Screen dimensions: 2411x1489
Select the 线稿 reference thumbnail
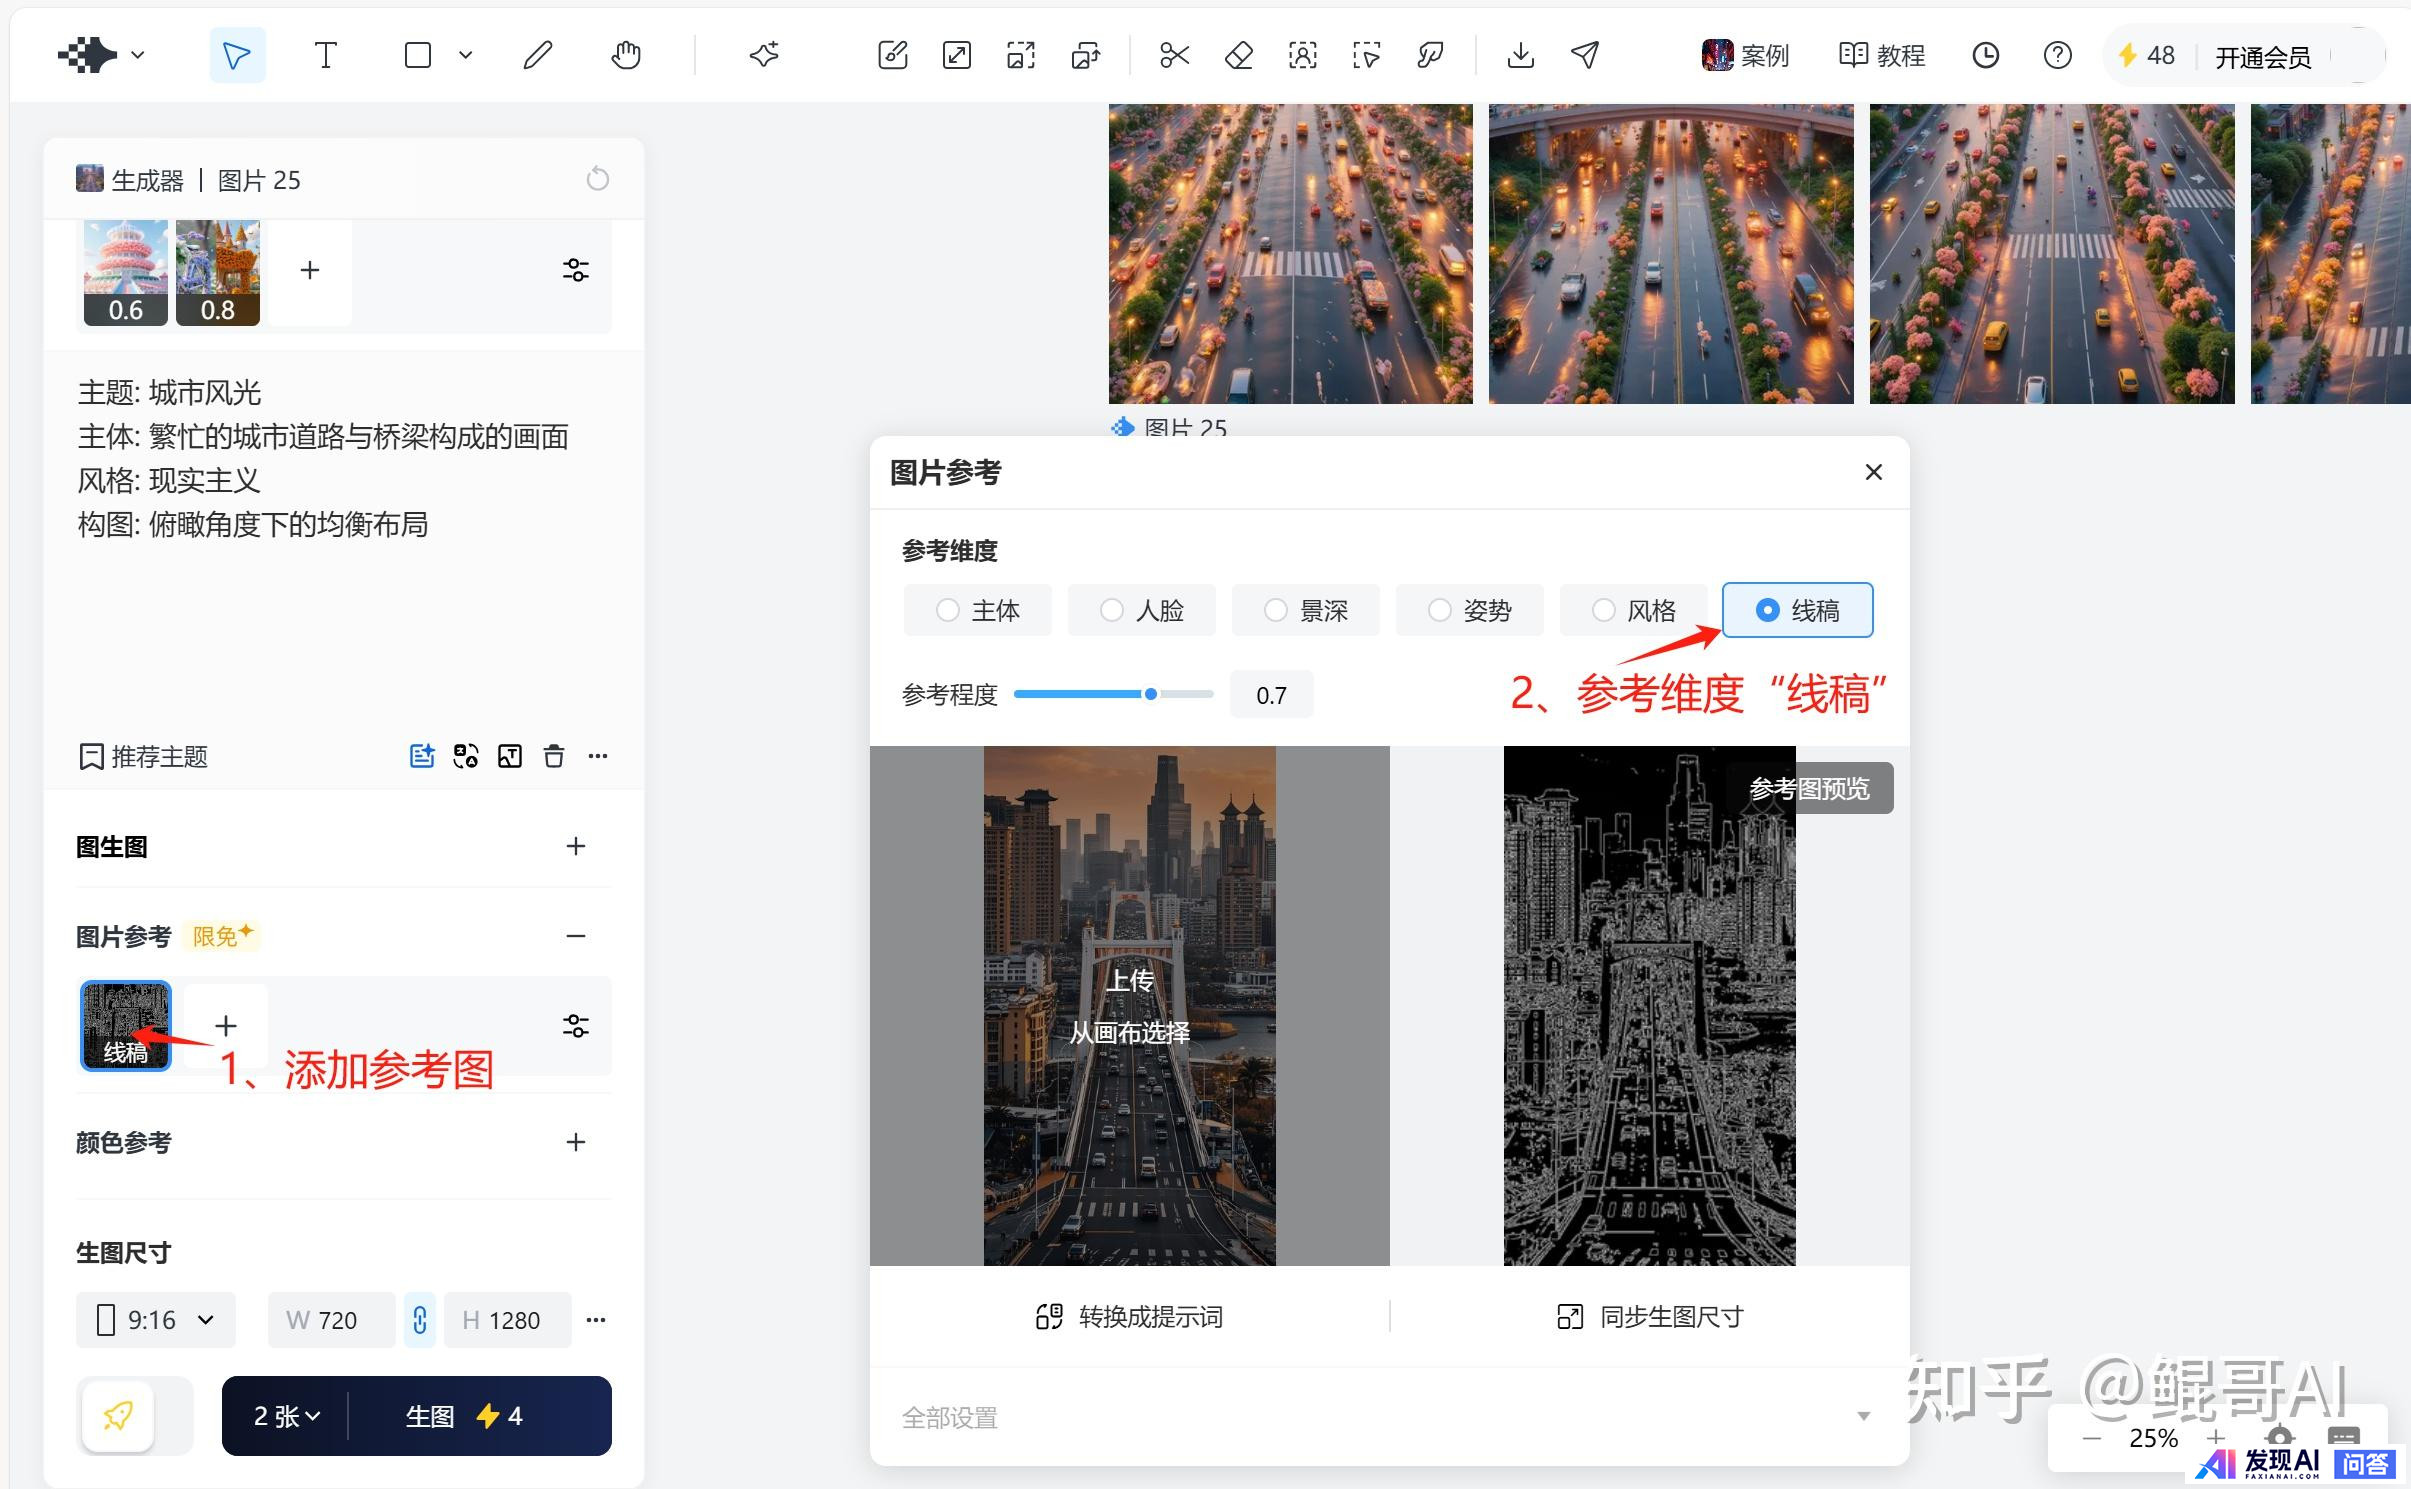[126, 1025]
